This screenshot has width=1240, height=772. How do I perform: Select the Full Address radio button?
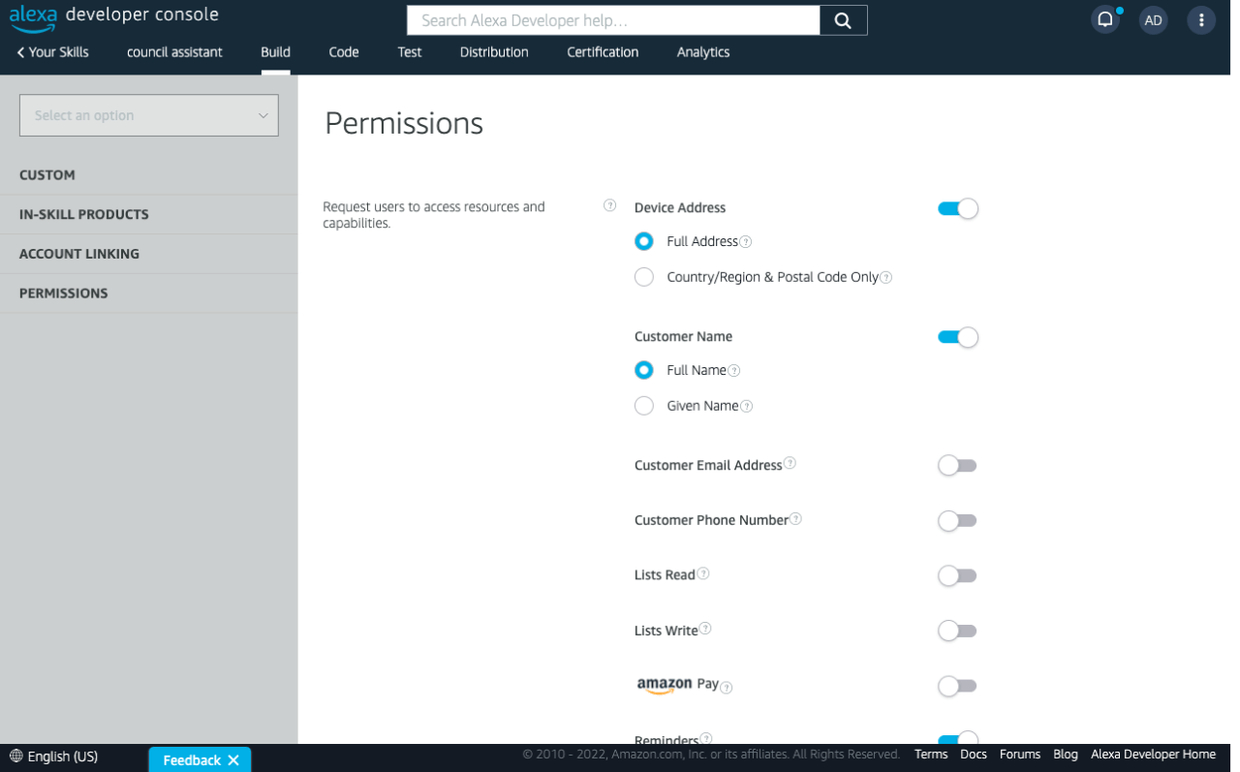coord(644,241)
